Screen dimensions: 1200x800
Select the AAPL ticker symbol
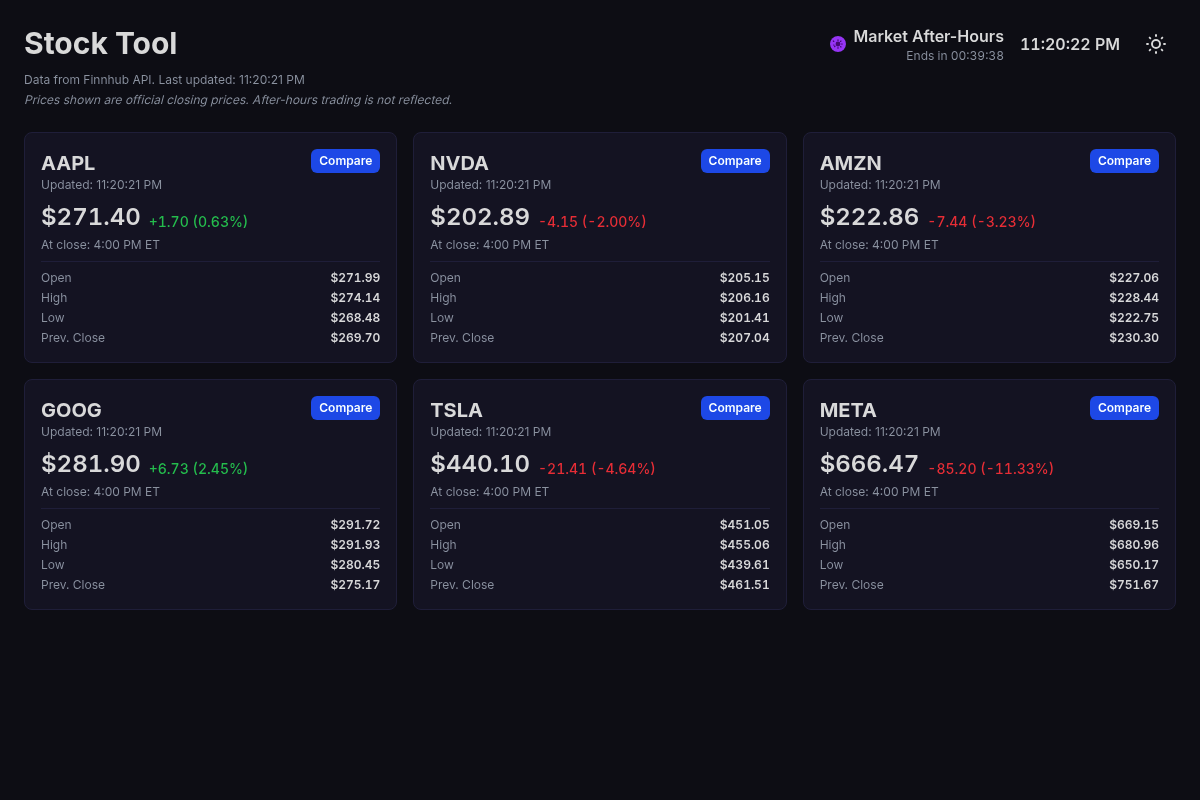pyautogui.click(x=68, y=163)
